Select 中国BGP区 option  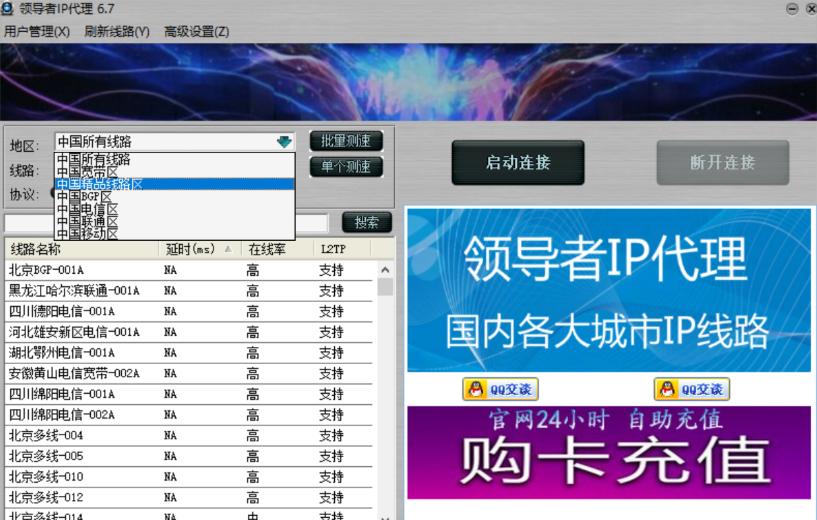(x=175, y=196)
